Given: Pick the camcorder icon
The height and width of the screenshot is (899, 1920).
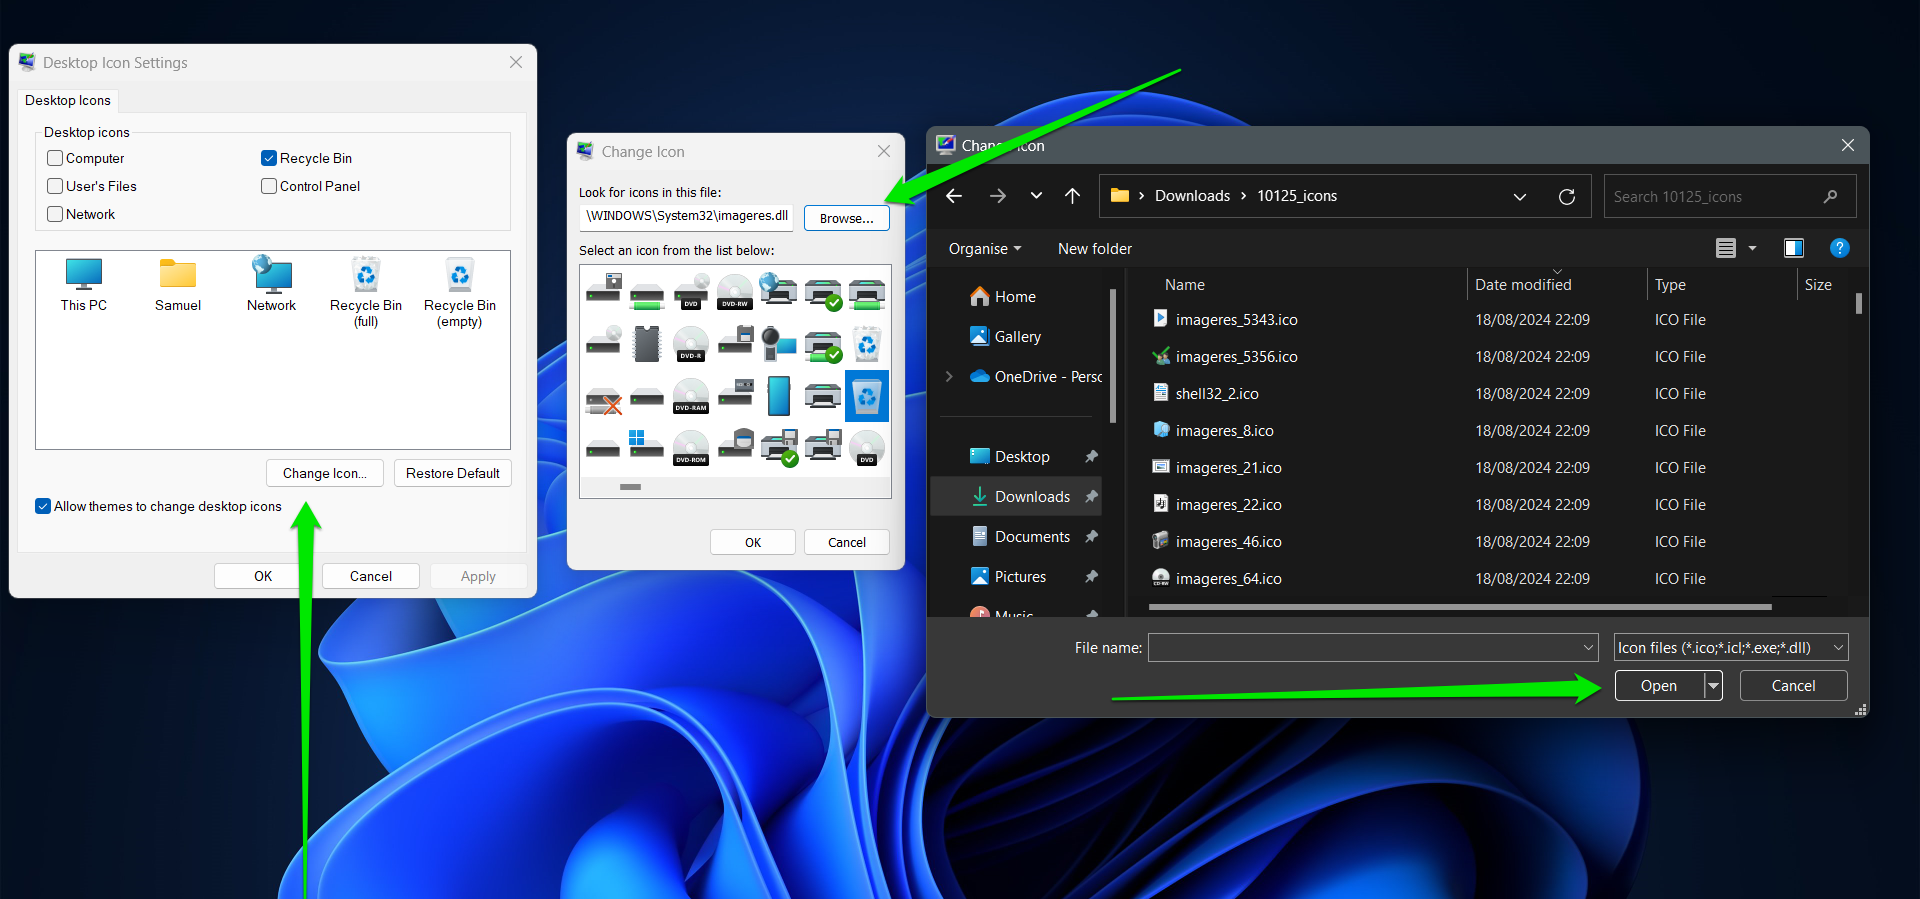Looking at the screenshot, I should click(779, 343).
